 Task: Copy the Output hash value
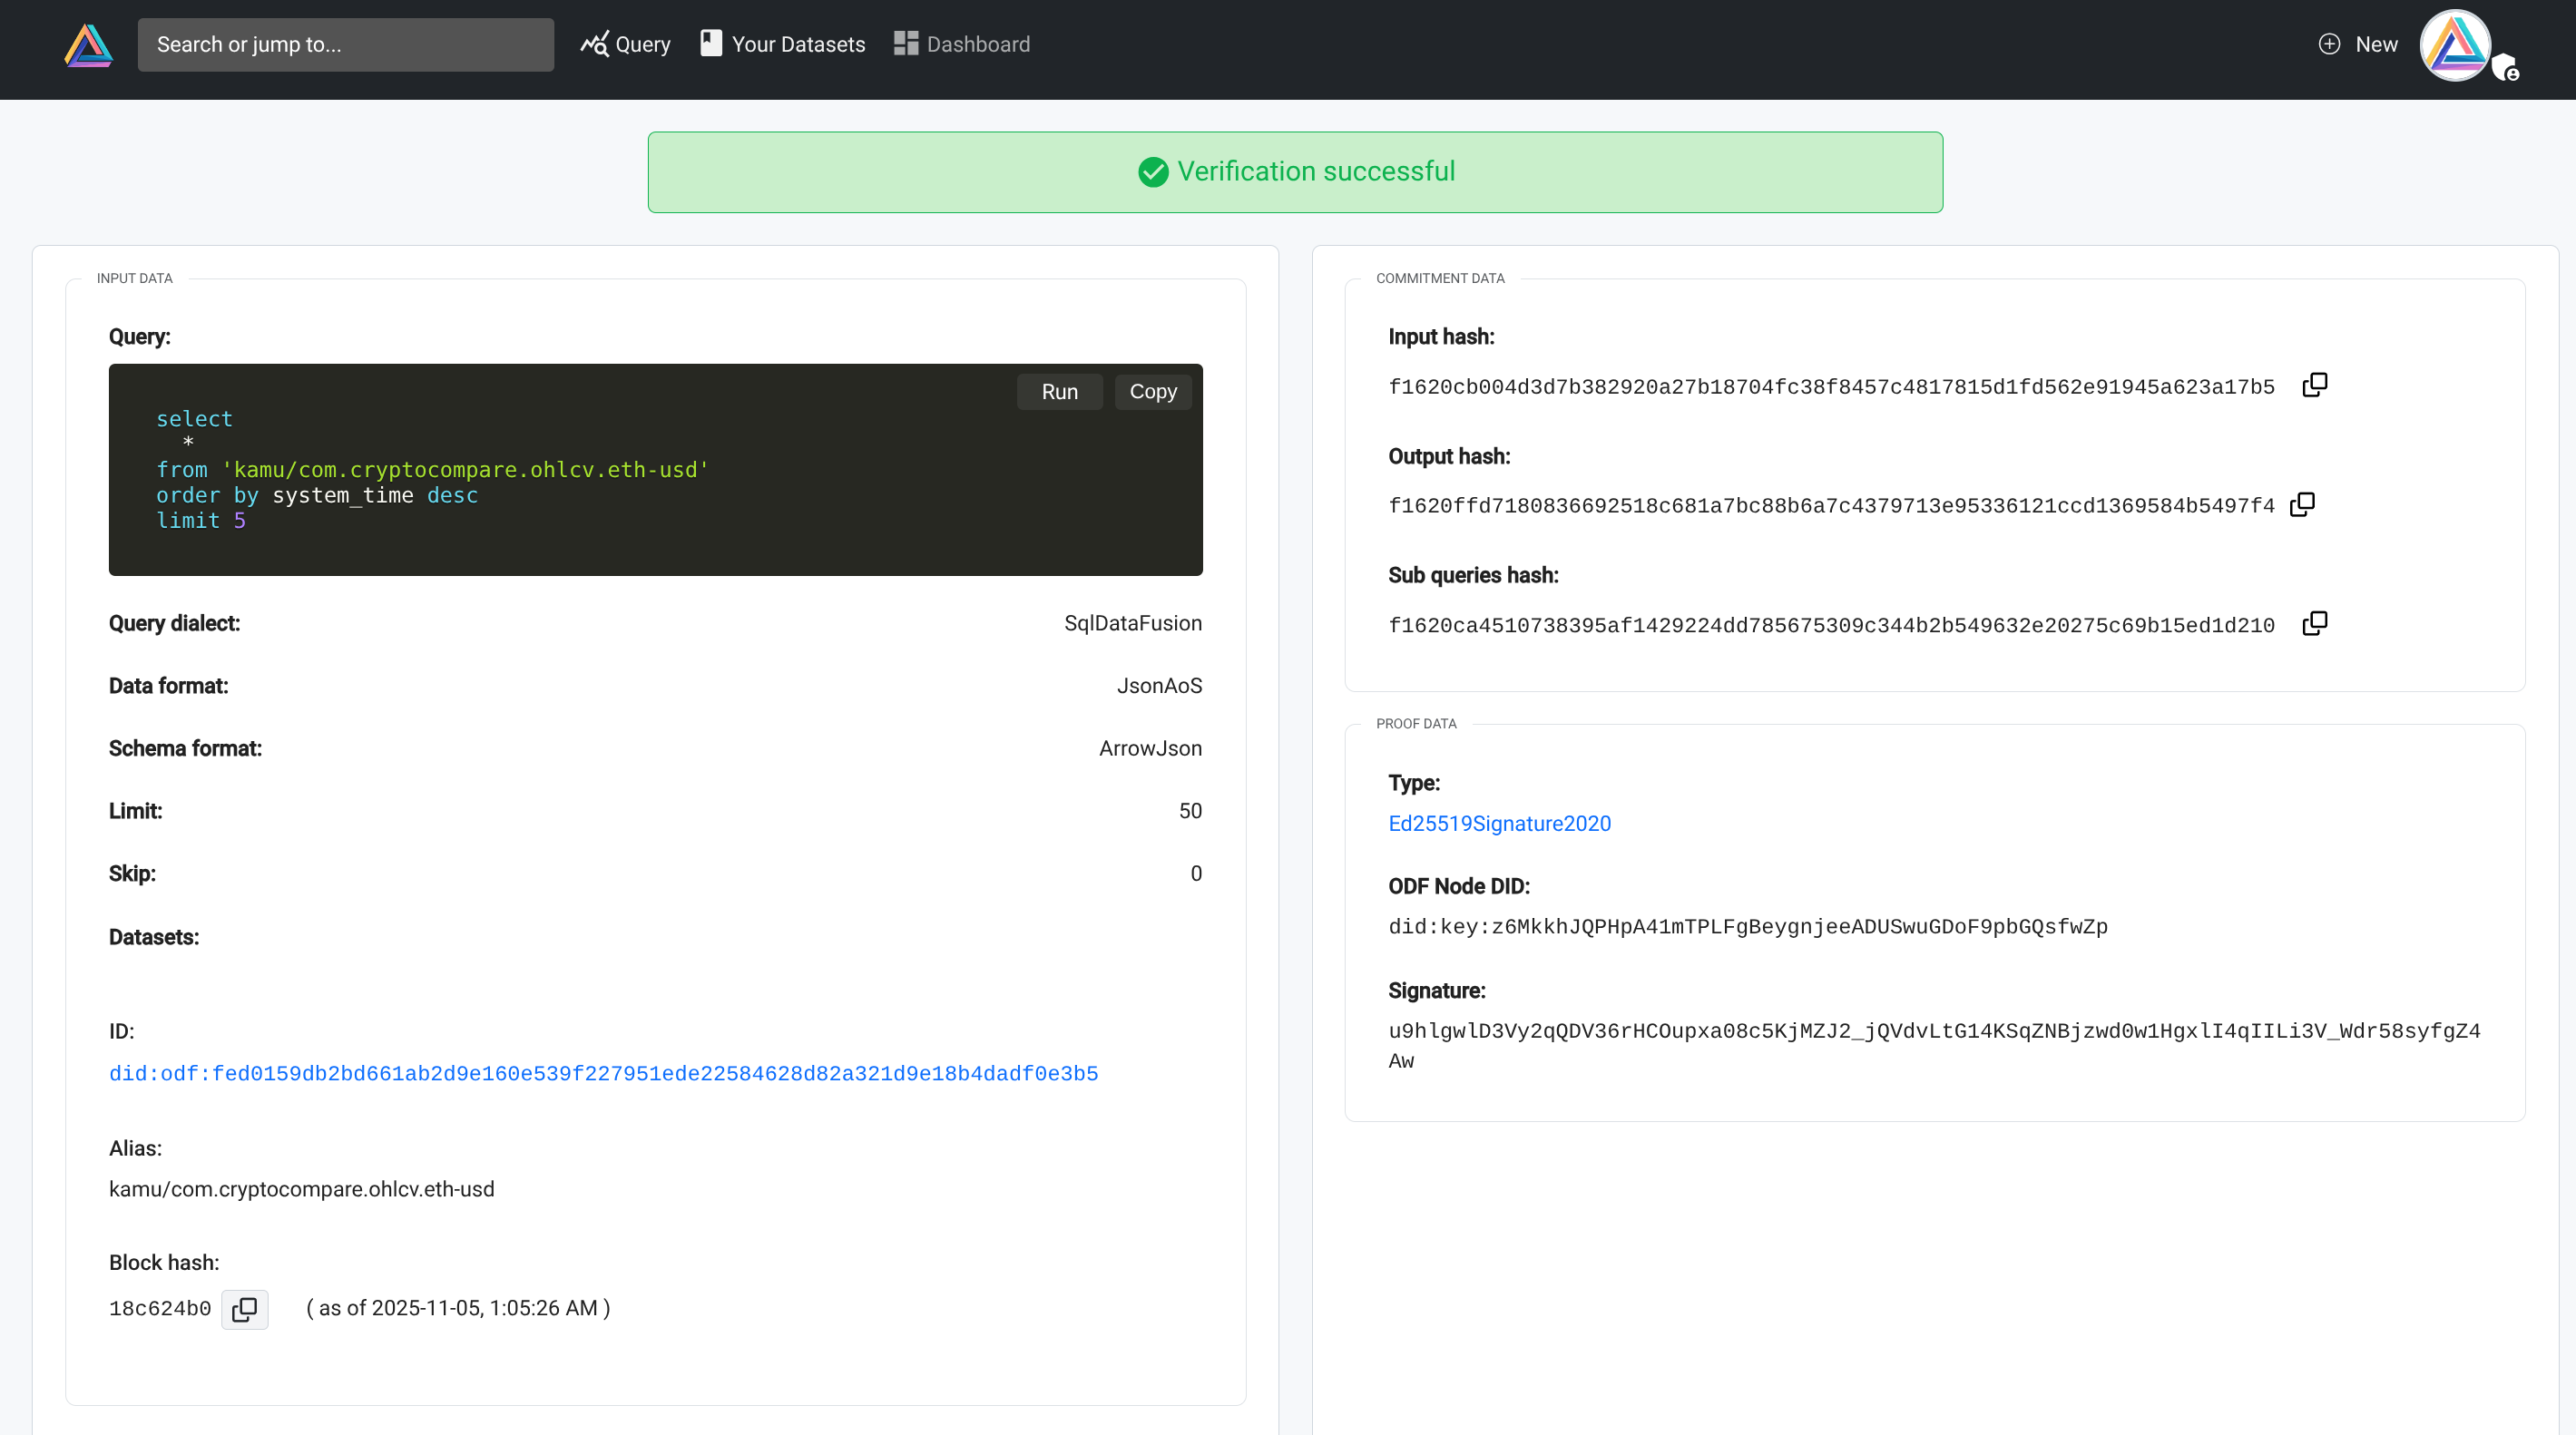point(2302,504)
